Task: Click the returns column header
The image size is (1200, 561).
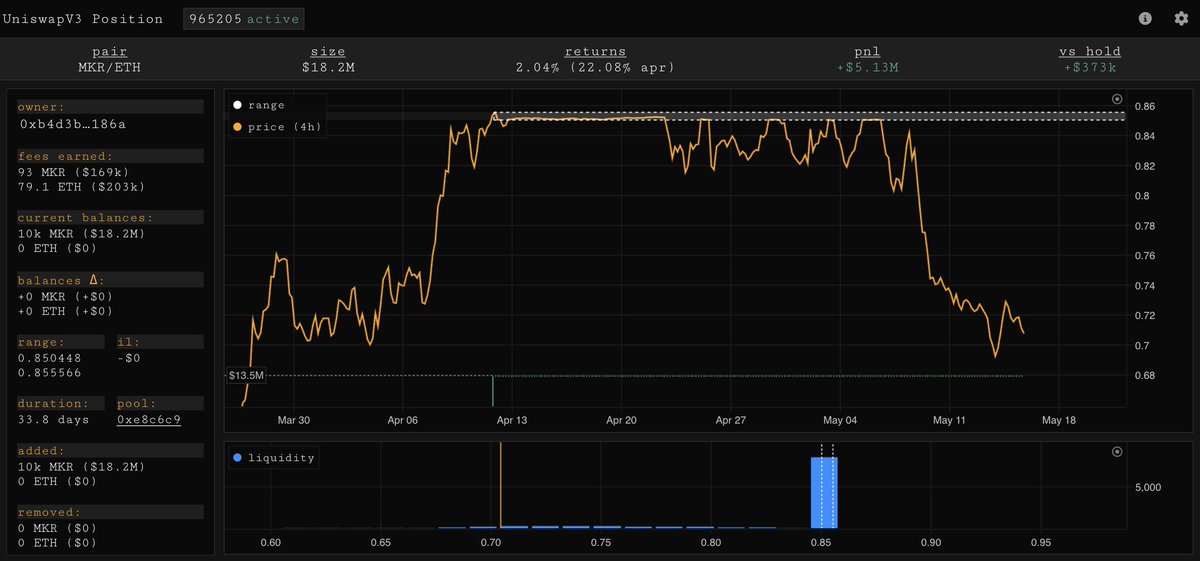Action: (596, 51)
